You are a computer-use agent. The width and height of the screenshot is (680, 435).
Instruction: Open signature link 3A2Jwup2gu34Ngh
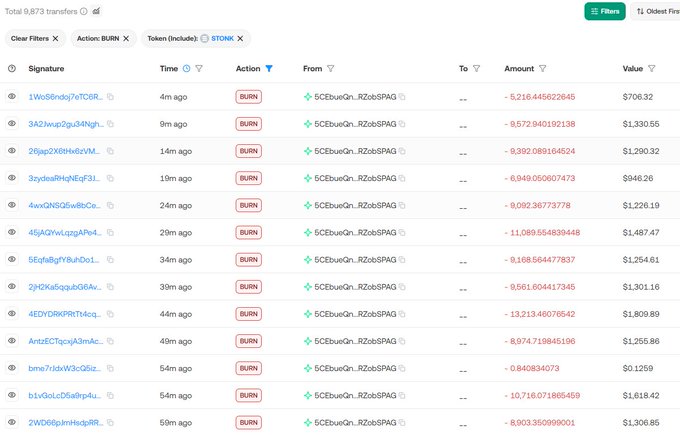(x=66, y=124)
